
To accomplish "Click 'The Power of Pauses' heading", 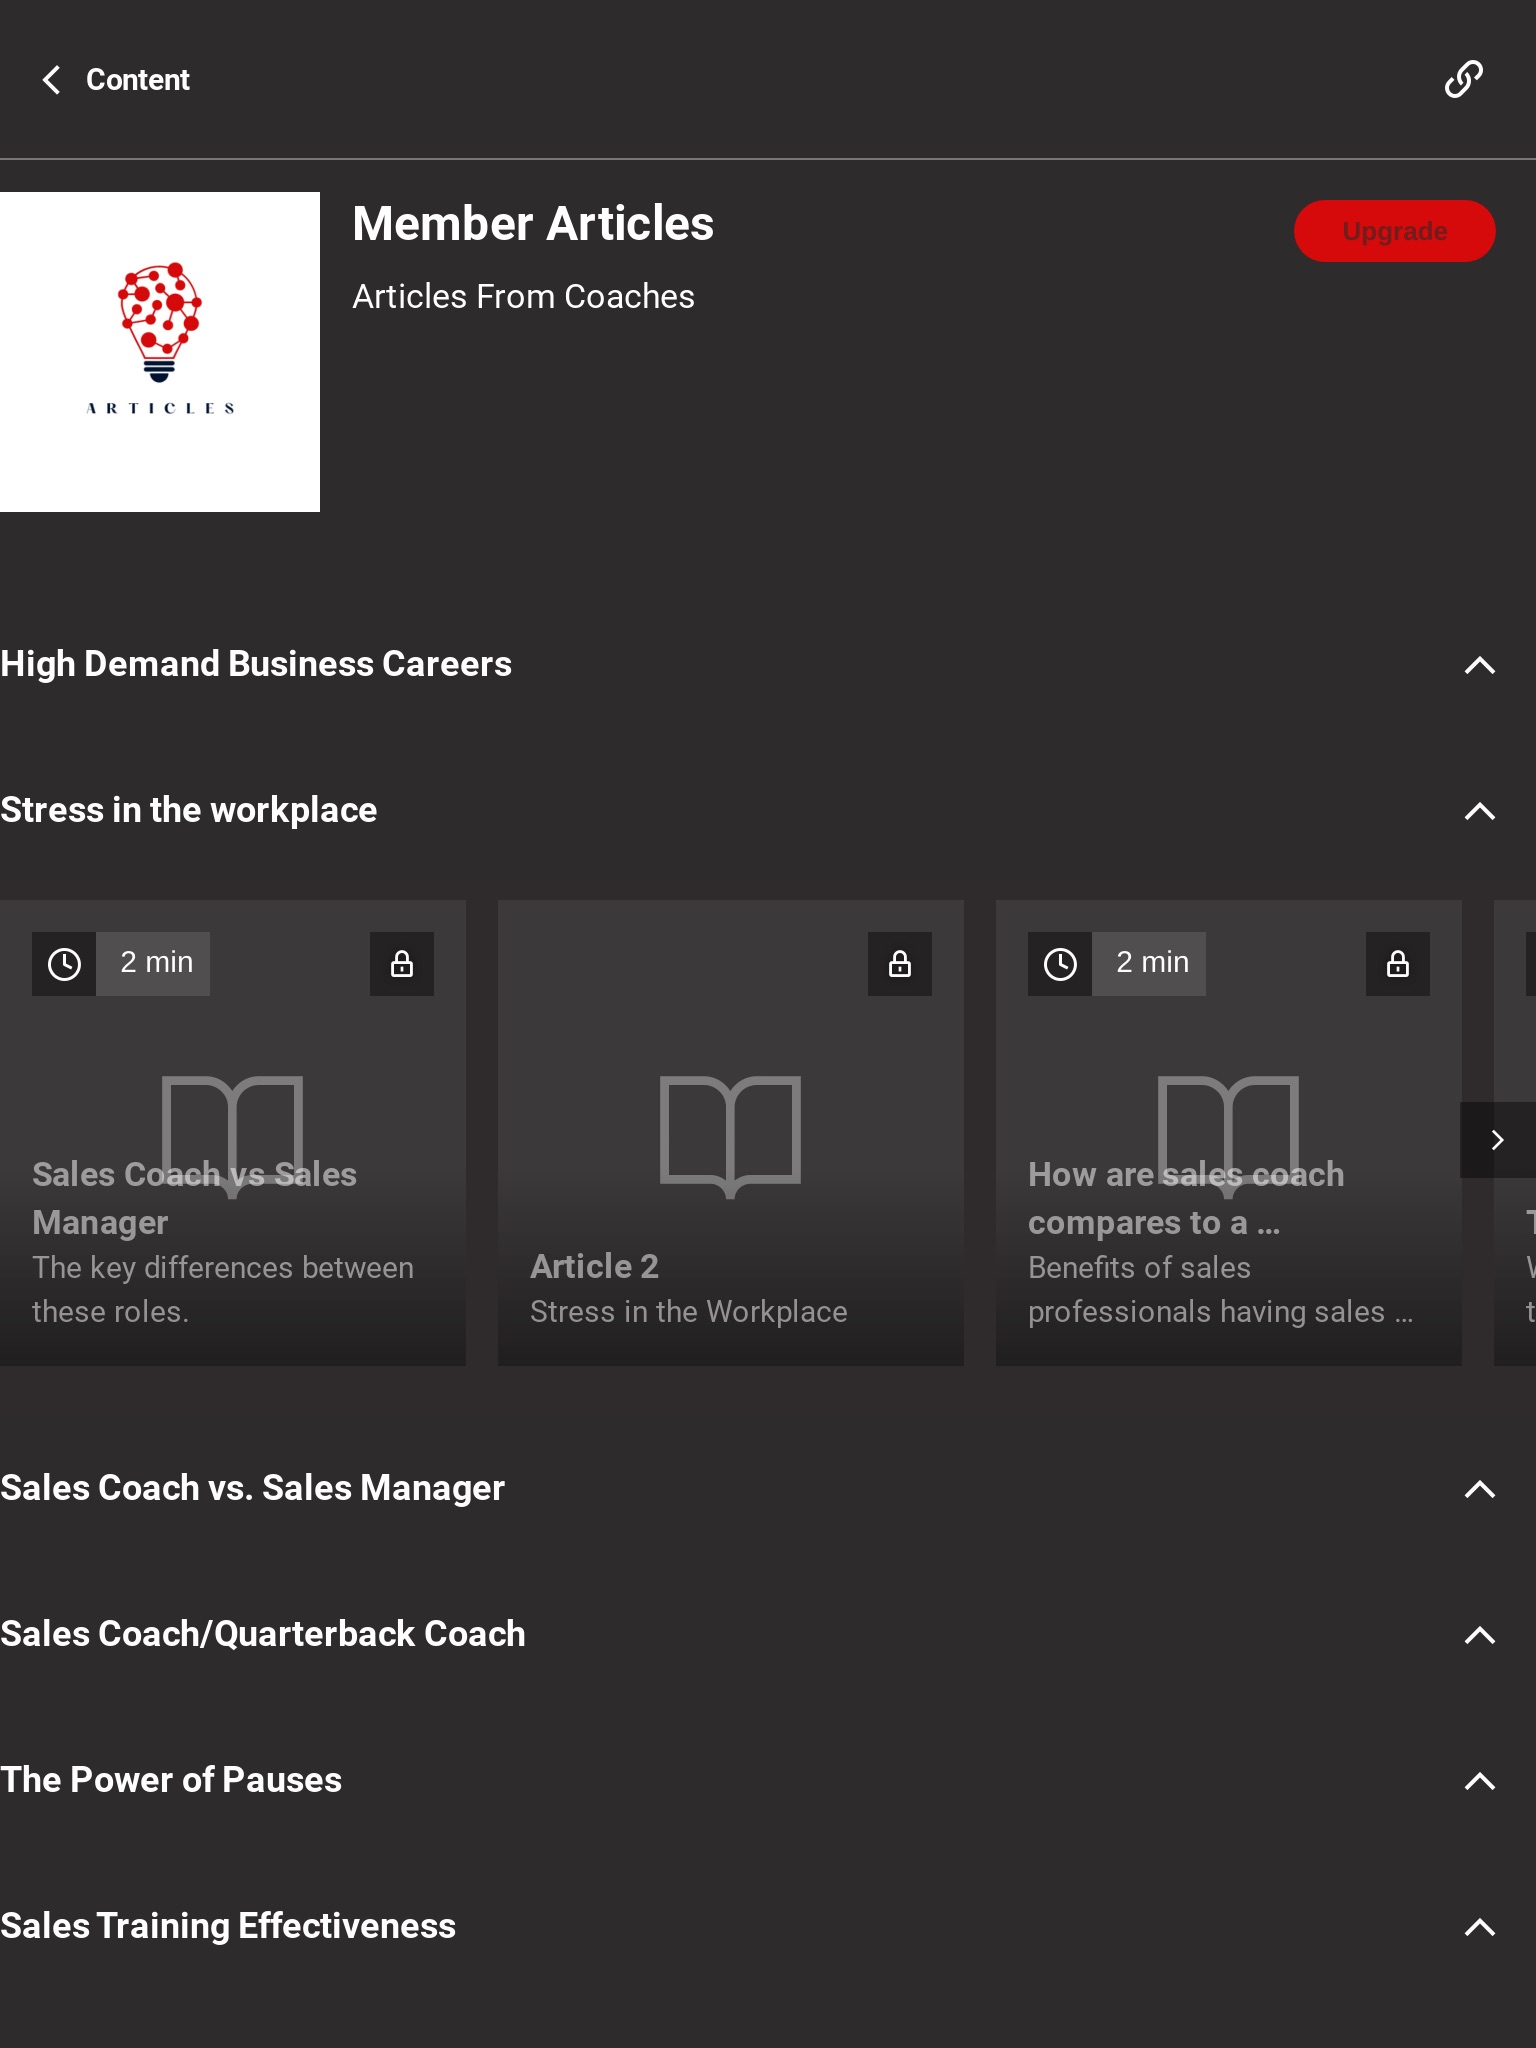I will [x=171, y=1780].
